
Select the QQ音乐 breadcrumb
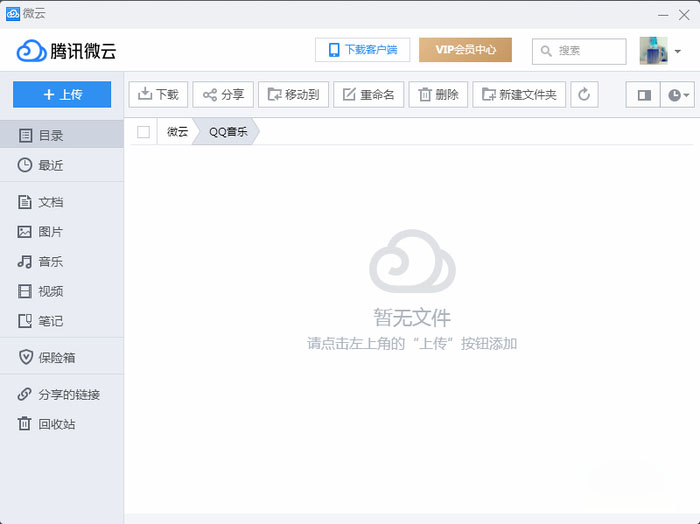228,132
